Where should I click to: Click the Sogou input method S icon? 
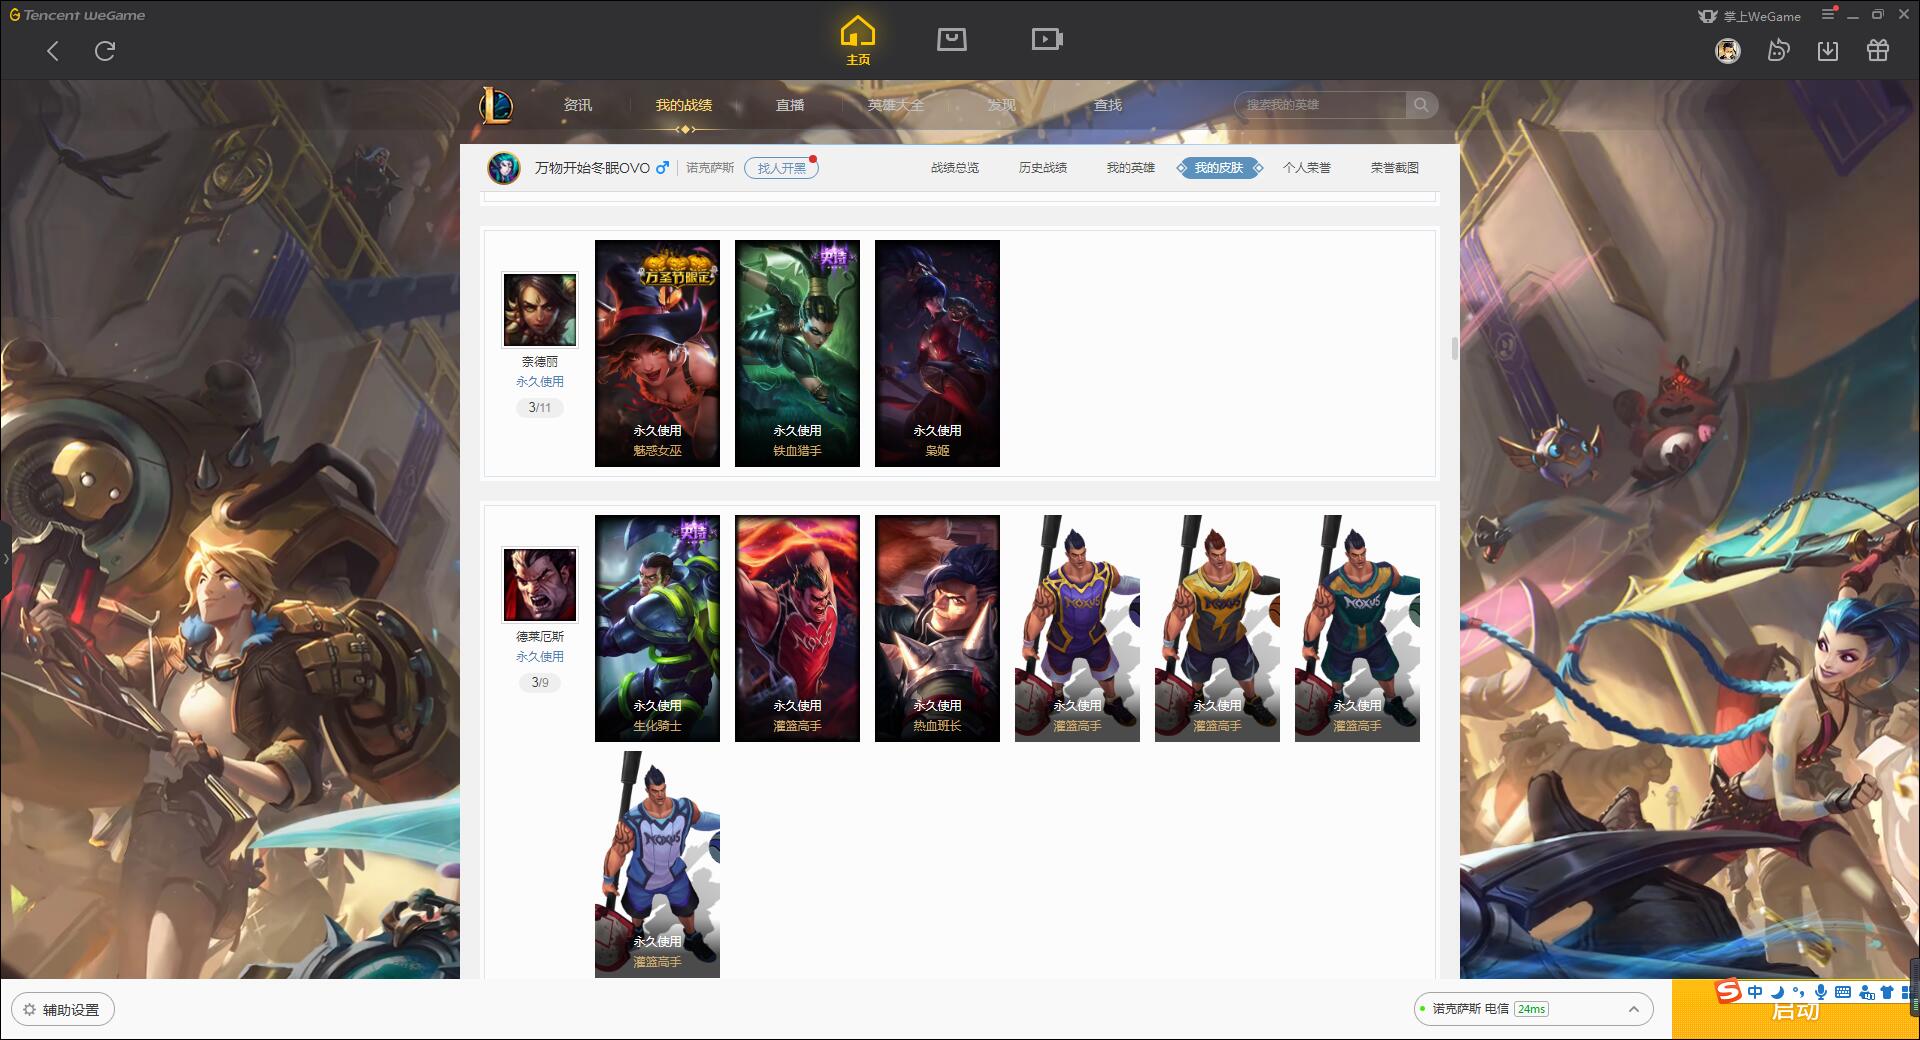tap(1729, 991)
